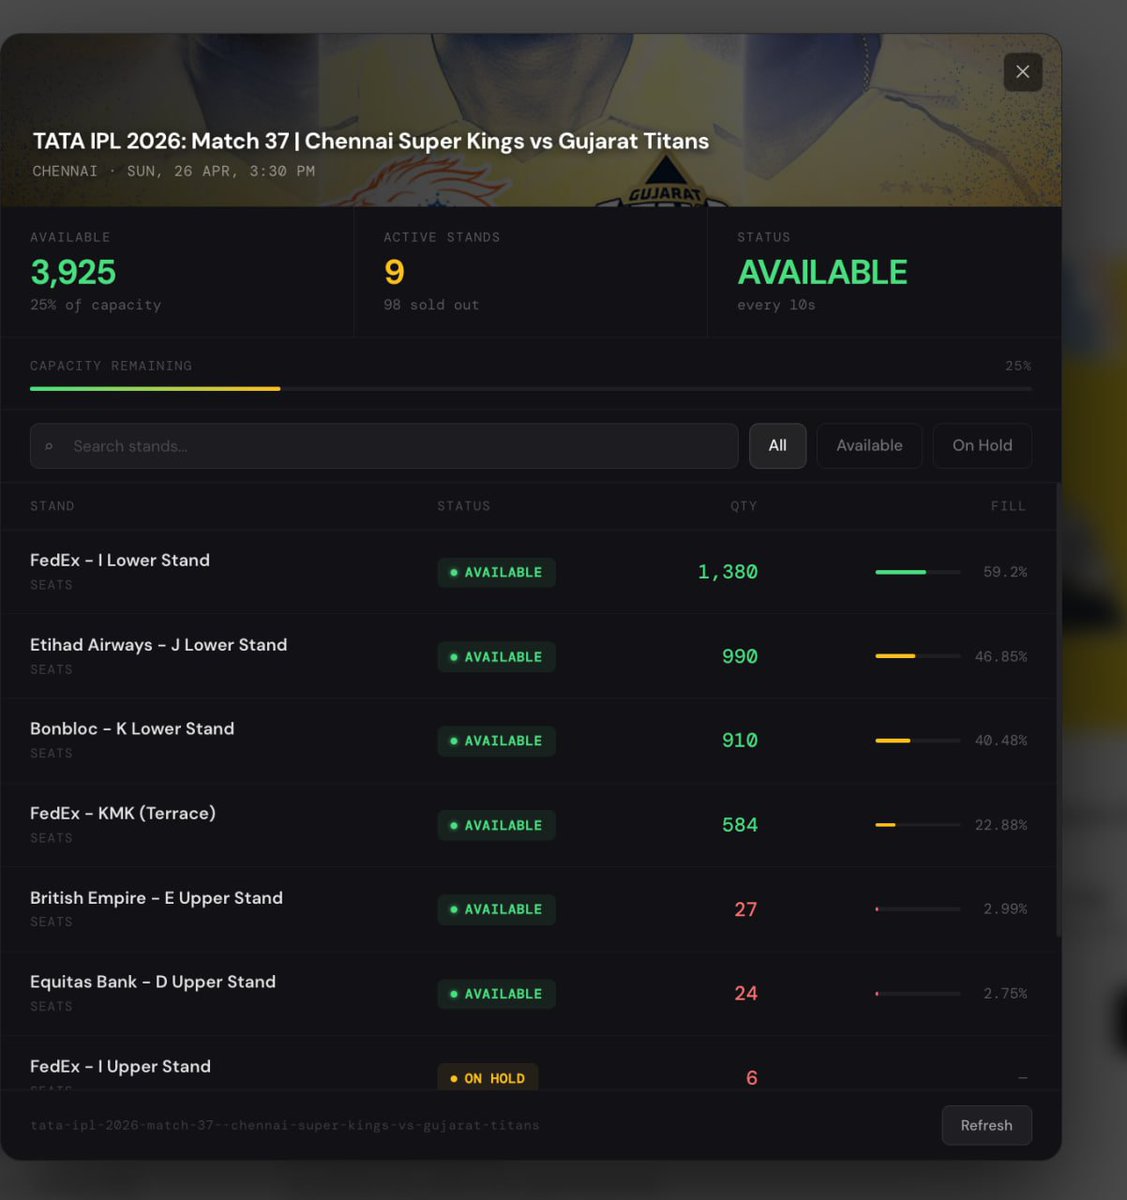The image size is (1127, 1200).
Task: Click the 98 sold out text
Action: pyautogui.click(x=431, y=305)
